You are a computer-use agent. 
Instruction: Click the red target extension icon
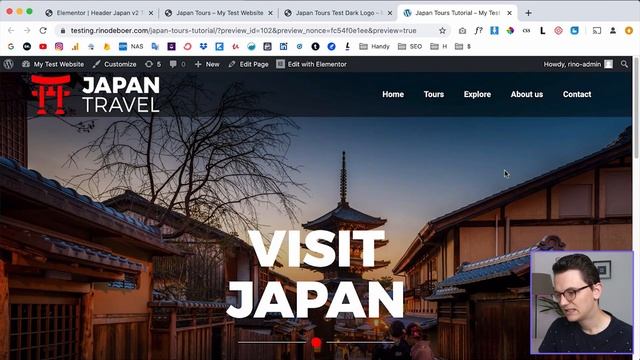(558, 31)
